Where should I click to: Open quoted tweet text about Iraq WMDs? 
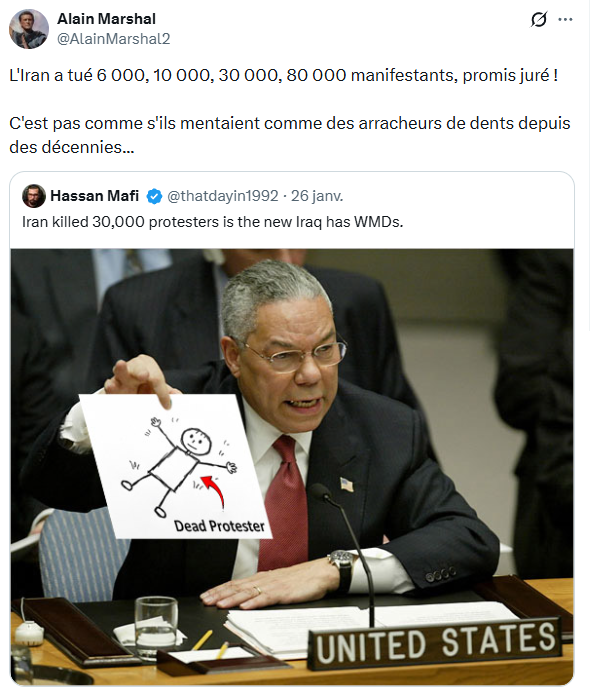pyautogui.click(x=213, y=222)
